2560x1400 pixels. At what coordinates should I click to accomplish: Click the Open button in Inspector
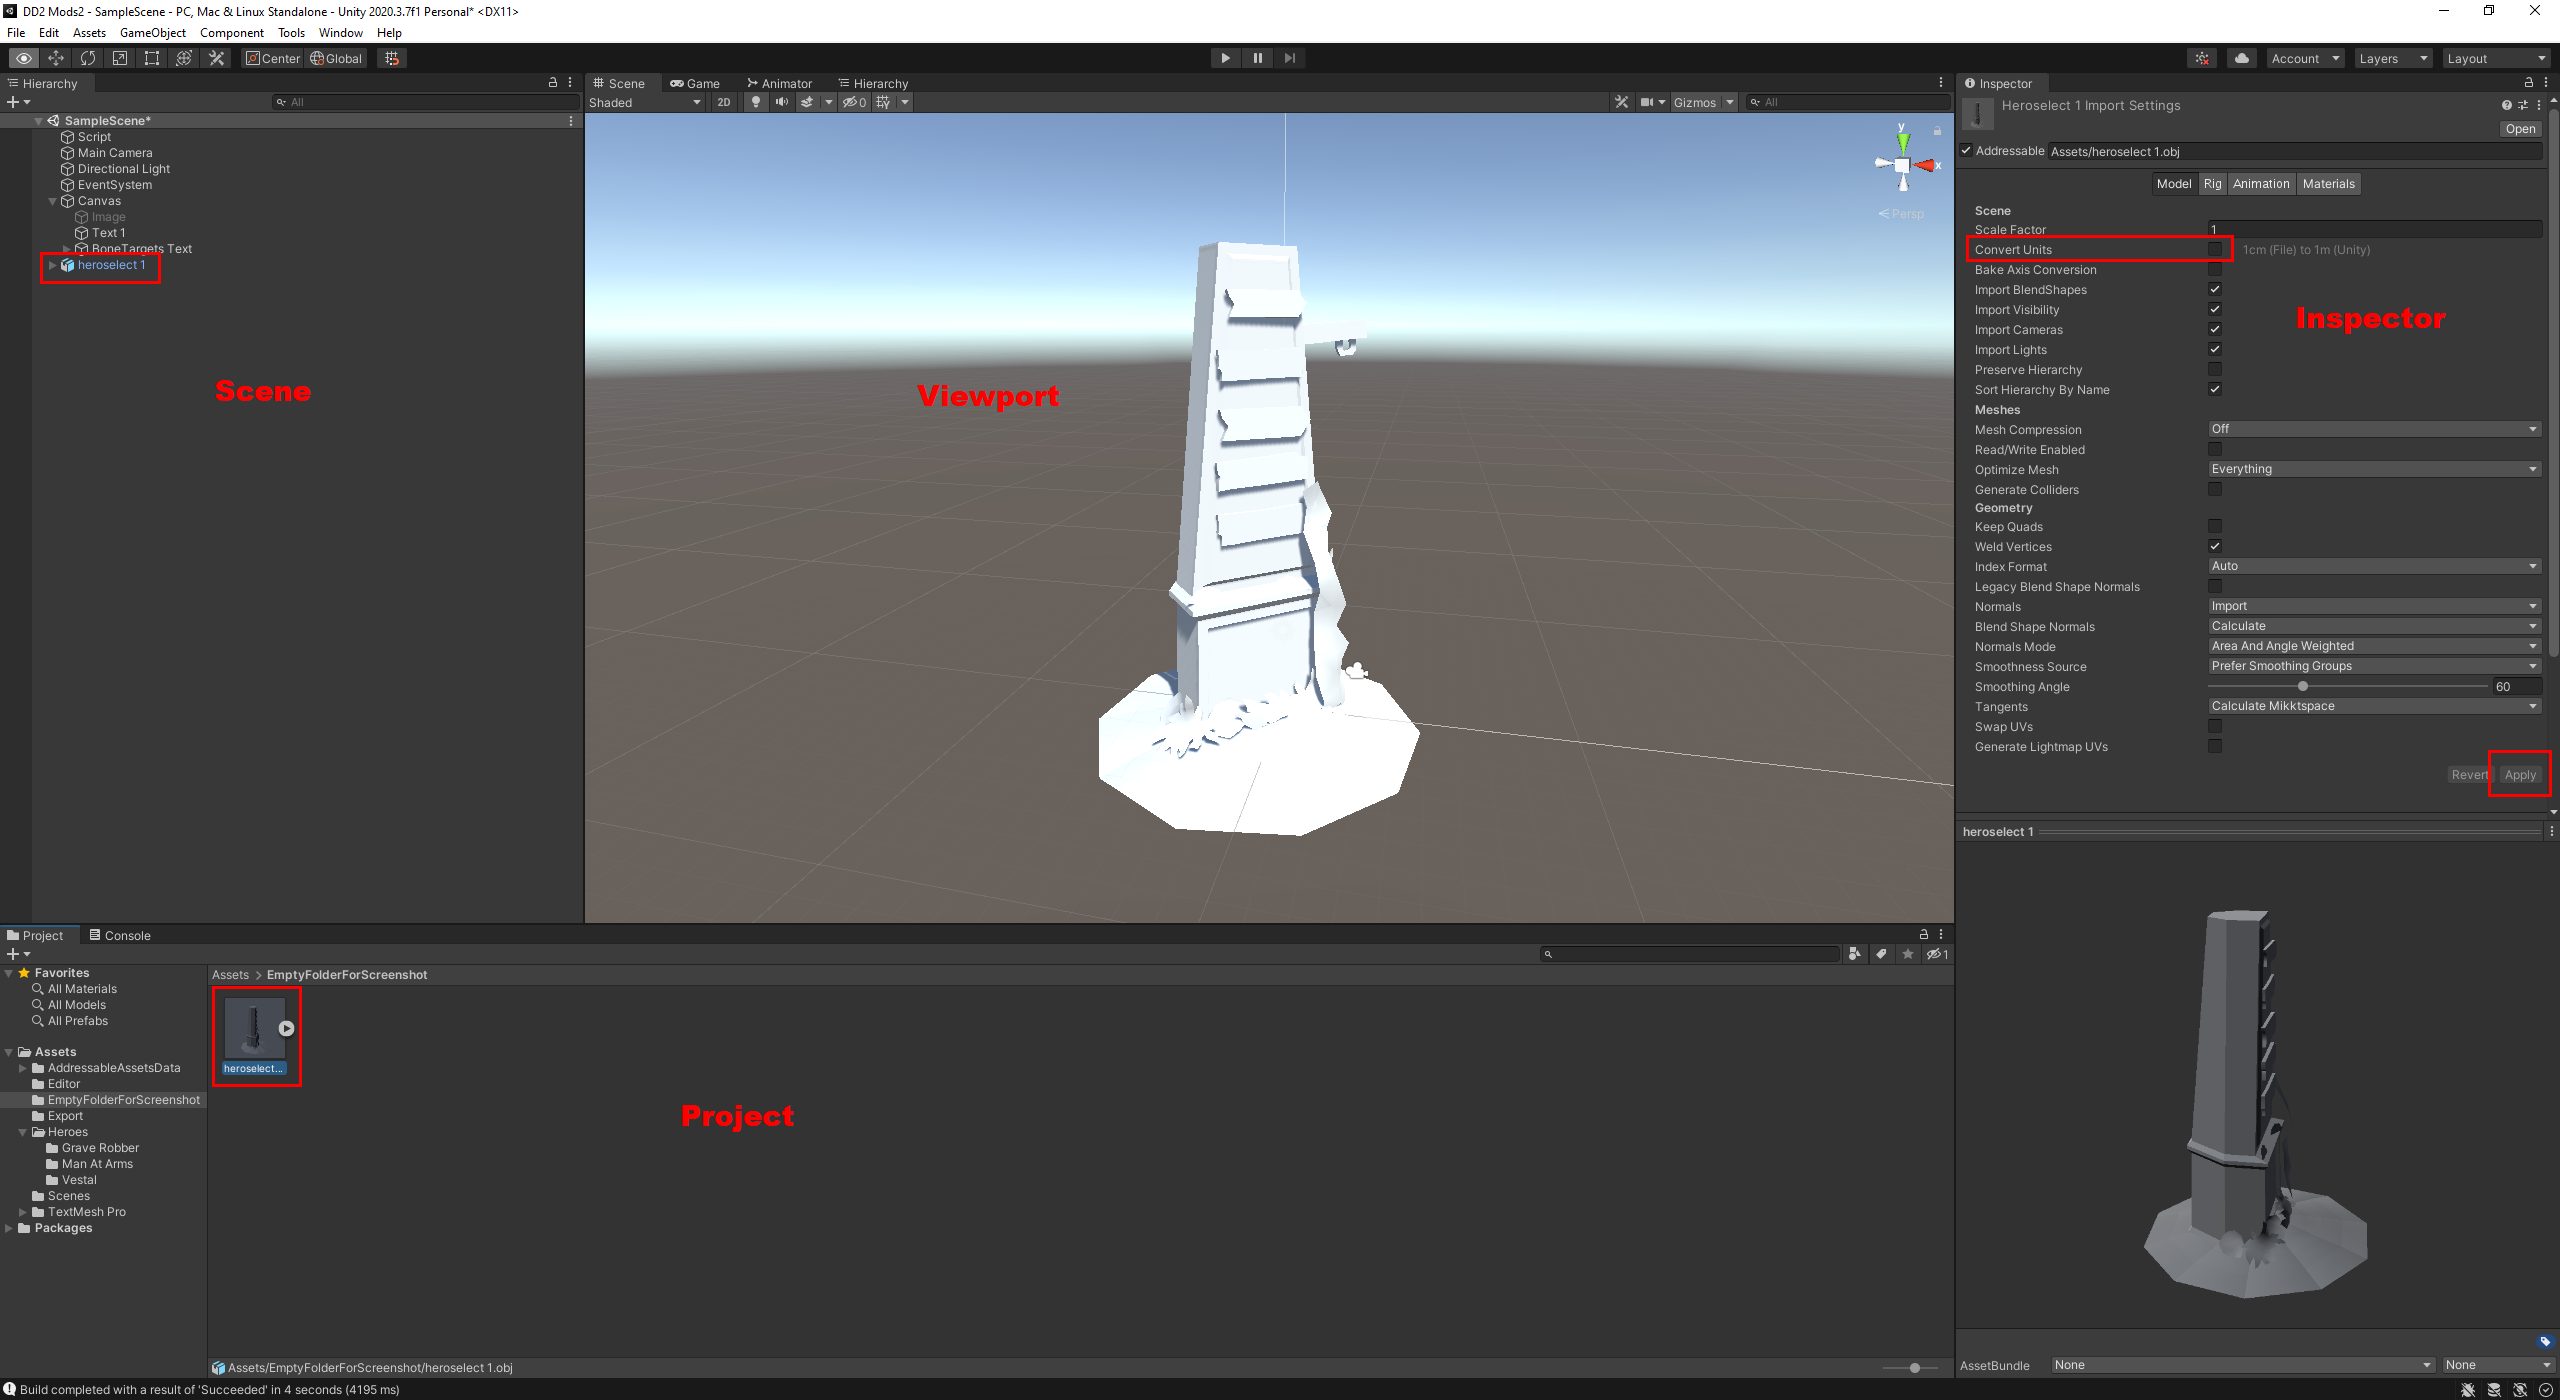2520,129
